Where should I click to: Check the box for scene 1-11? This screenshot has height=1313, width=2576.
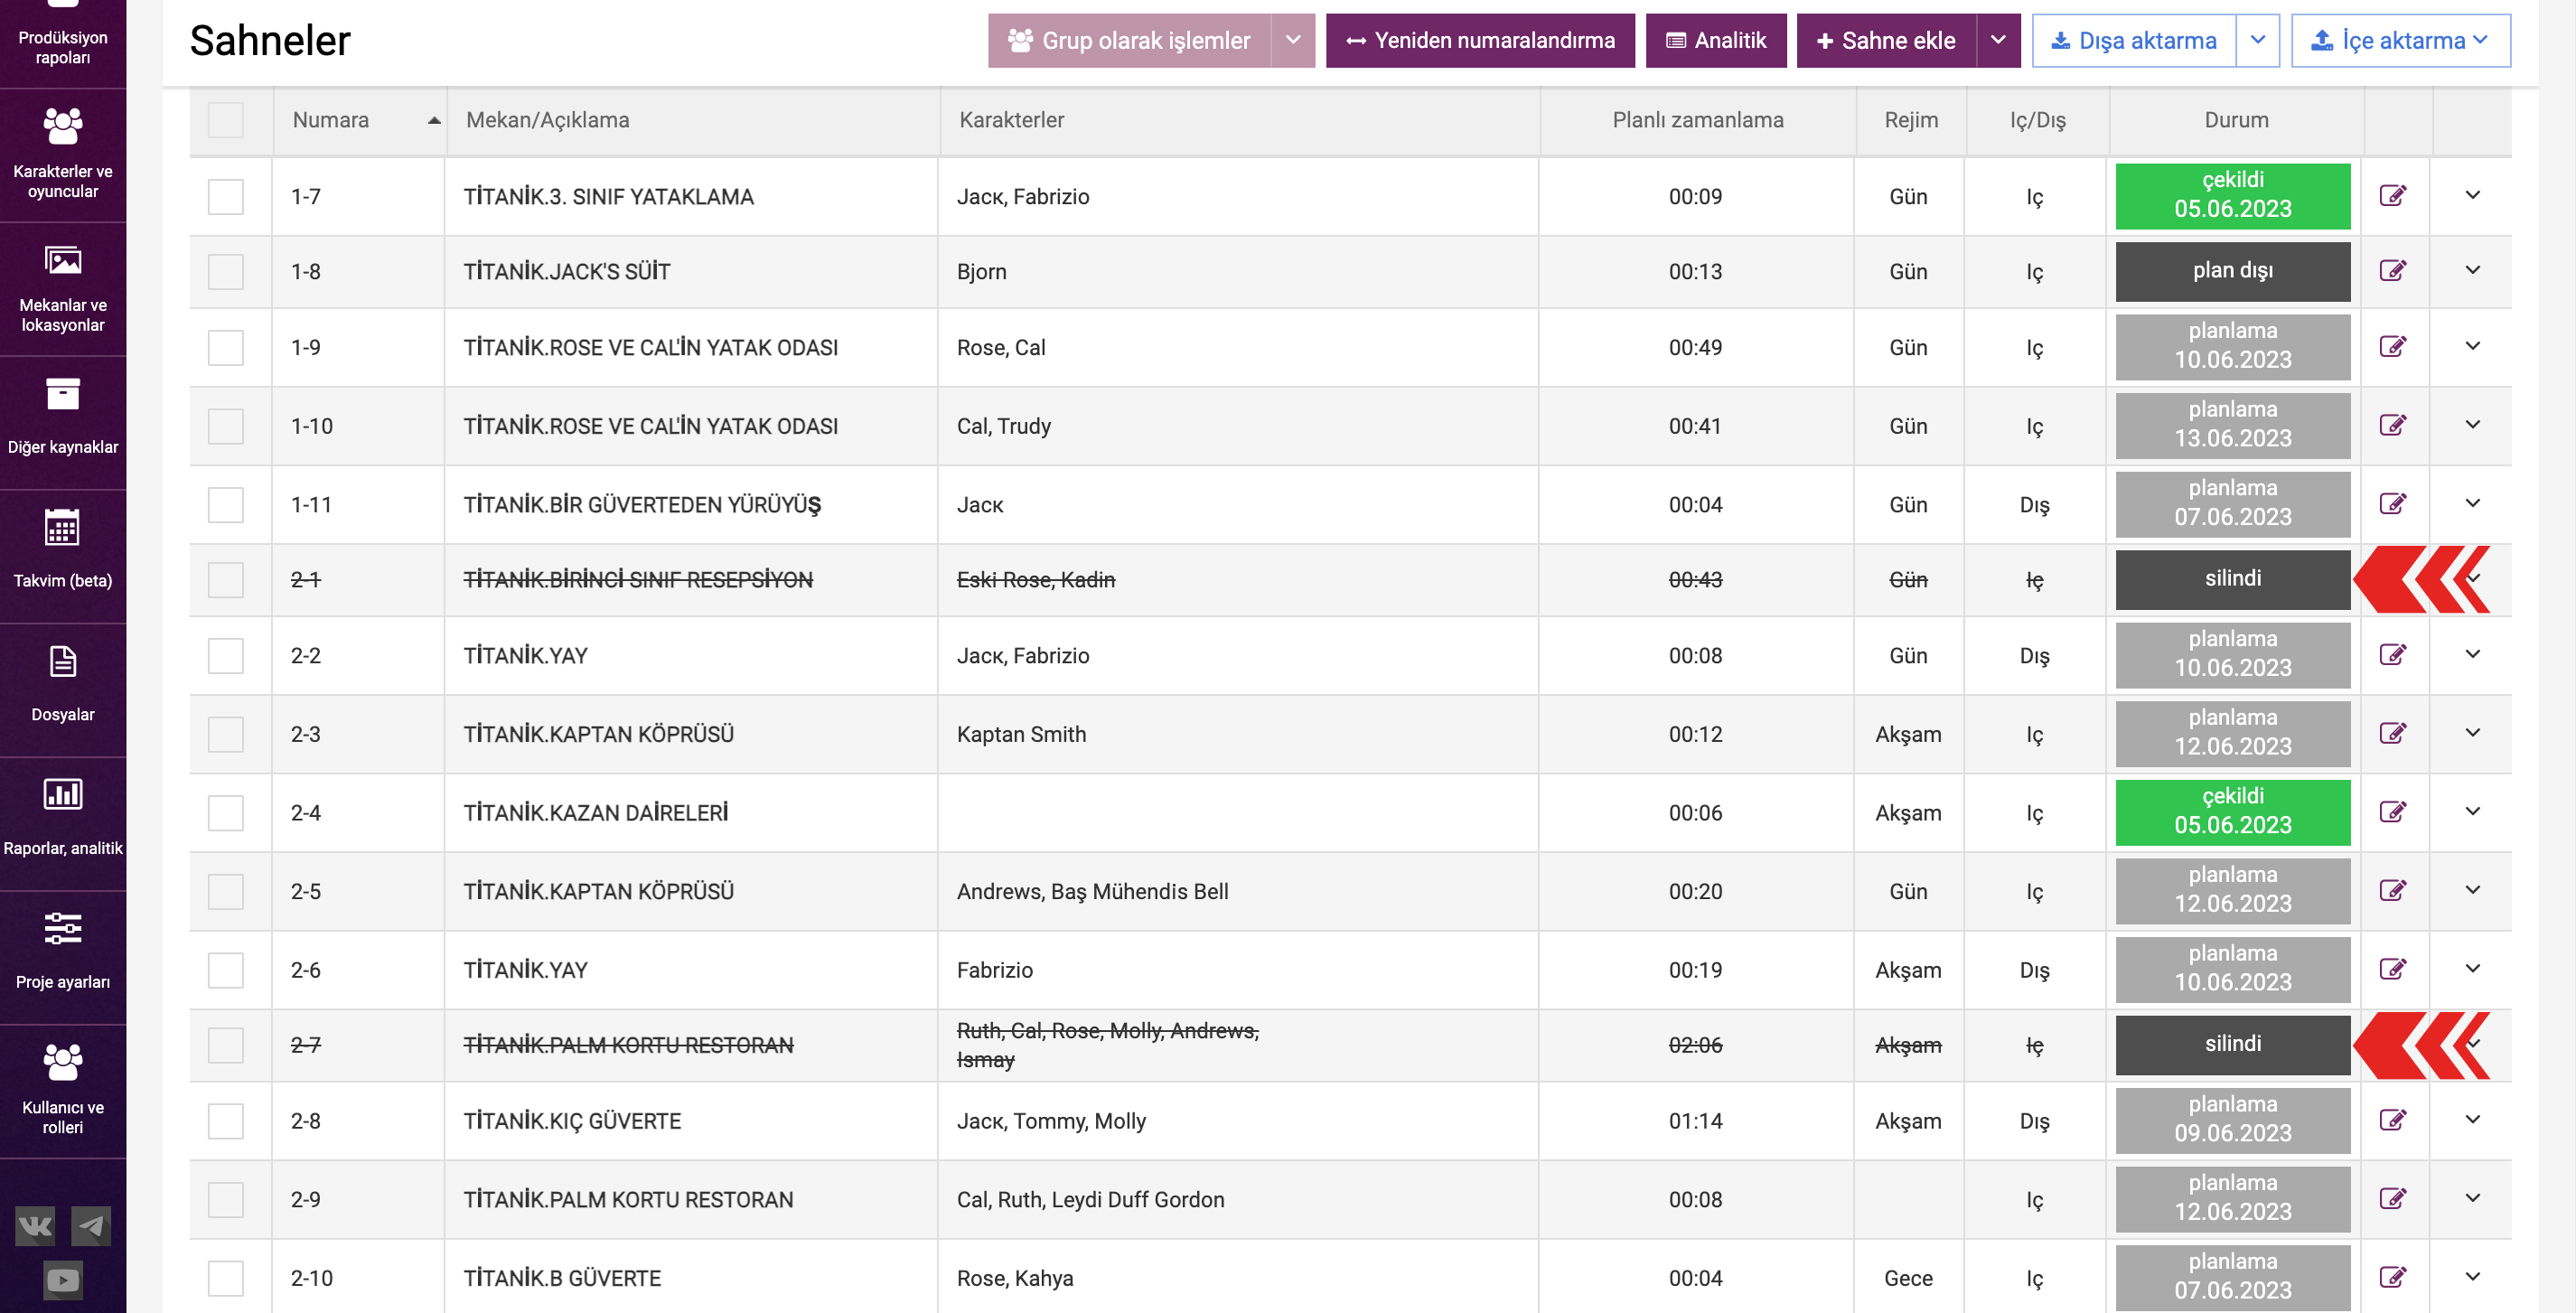[x=226, y=504]
